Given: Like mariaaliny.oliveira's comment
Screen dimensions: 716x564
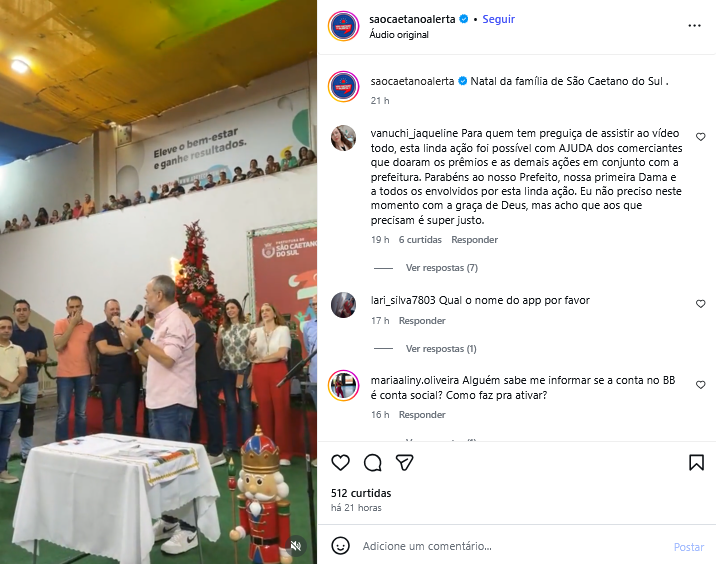Looking at the screenshot, I should pos(700,385).
